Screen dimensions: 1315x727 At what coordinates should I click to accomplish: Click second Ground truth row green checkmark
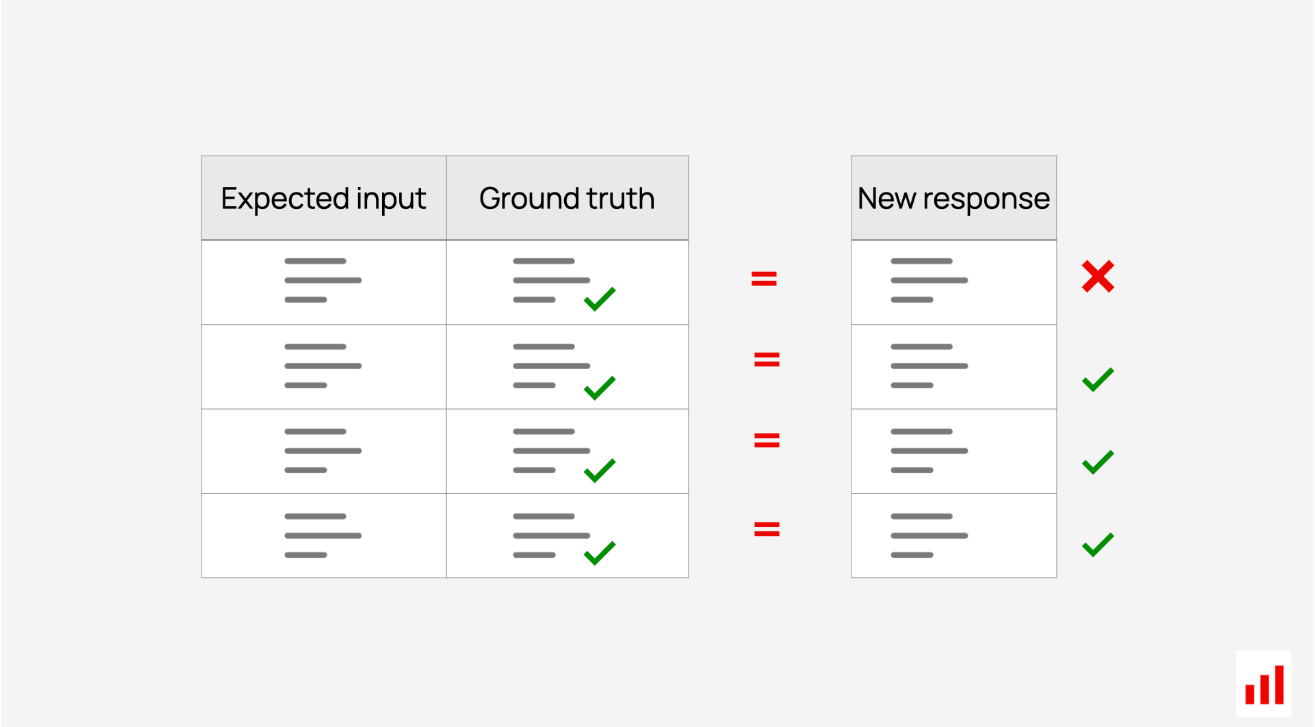pyautogui.click(x=599, y=388)
